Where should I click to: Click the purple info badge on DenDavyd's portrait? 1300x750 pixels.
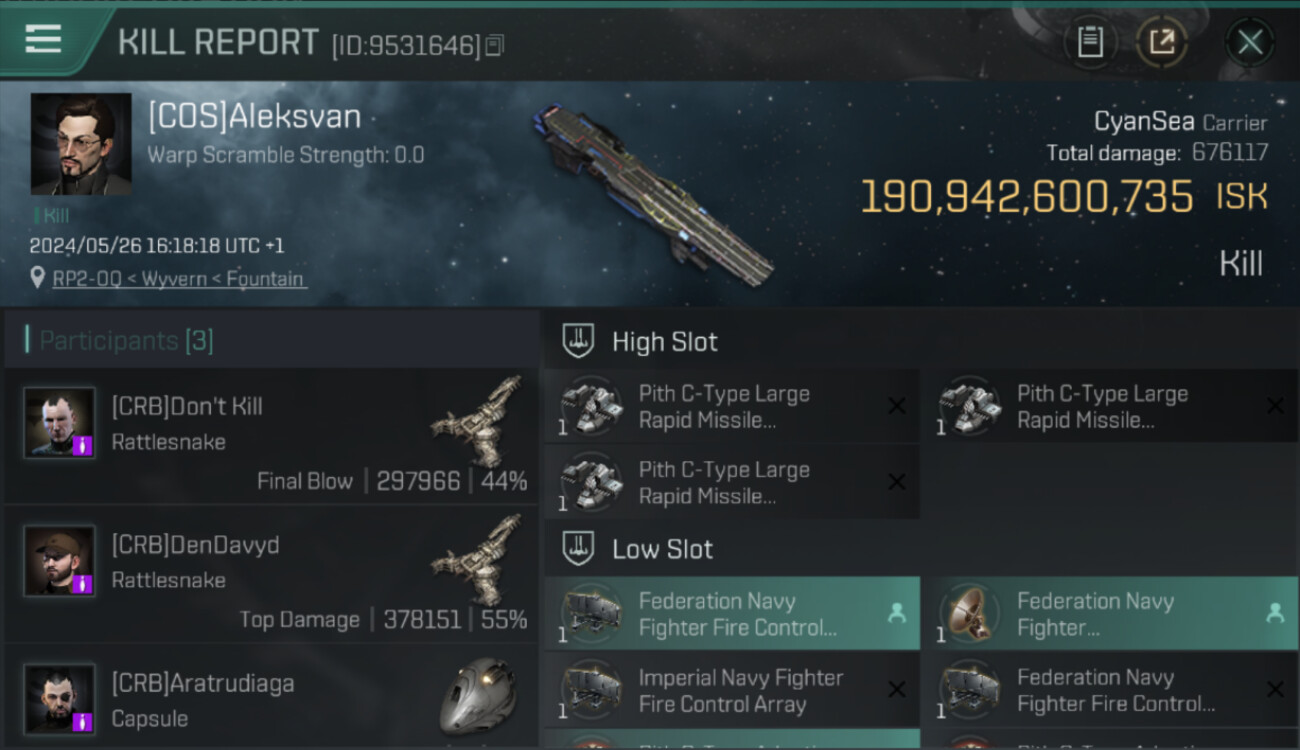pos(84,583)
